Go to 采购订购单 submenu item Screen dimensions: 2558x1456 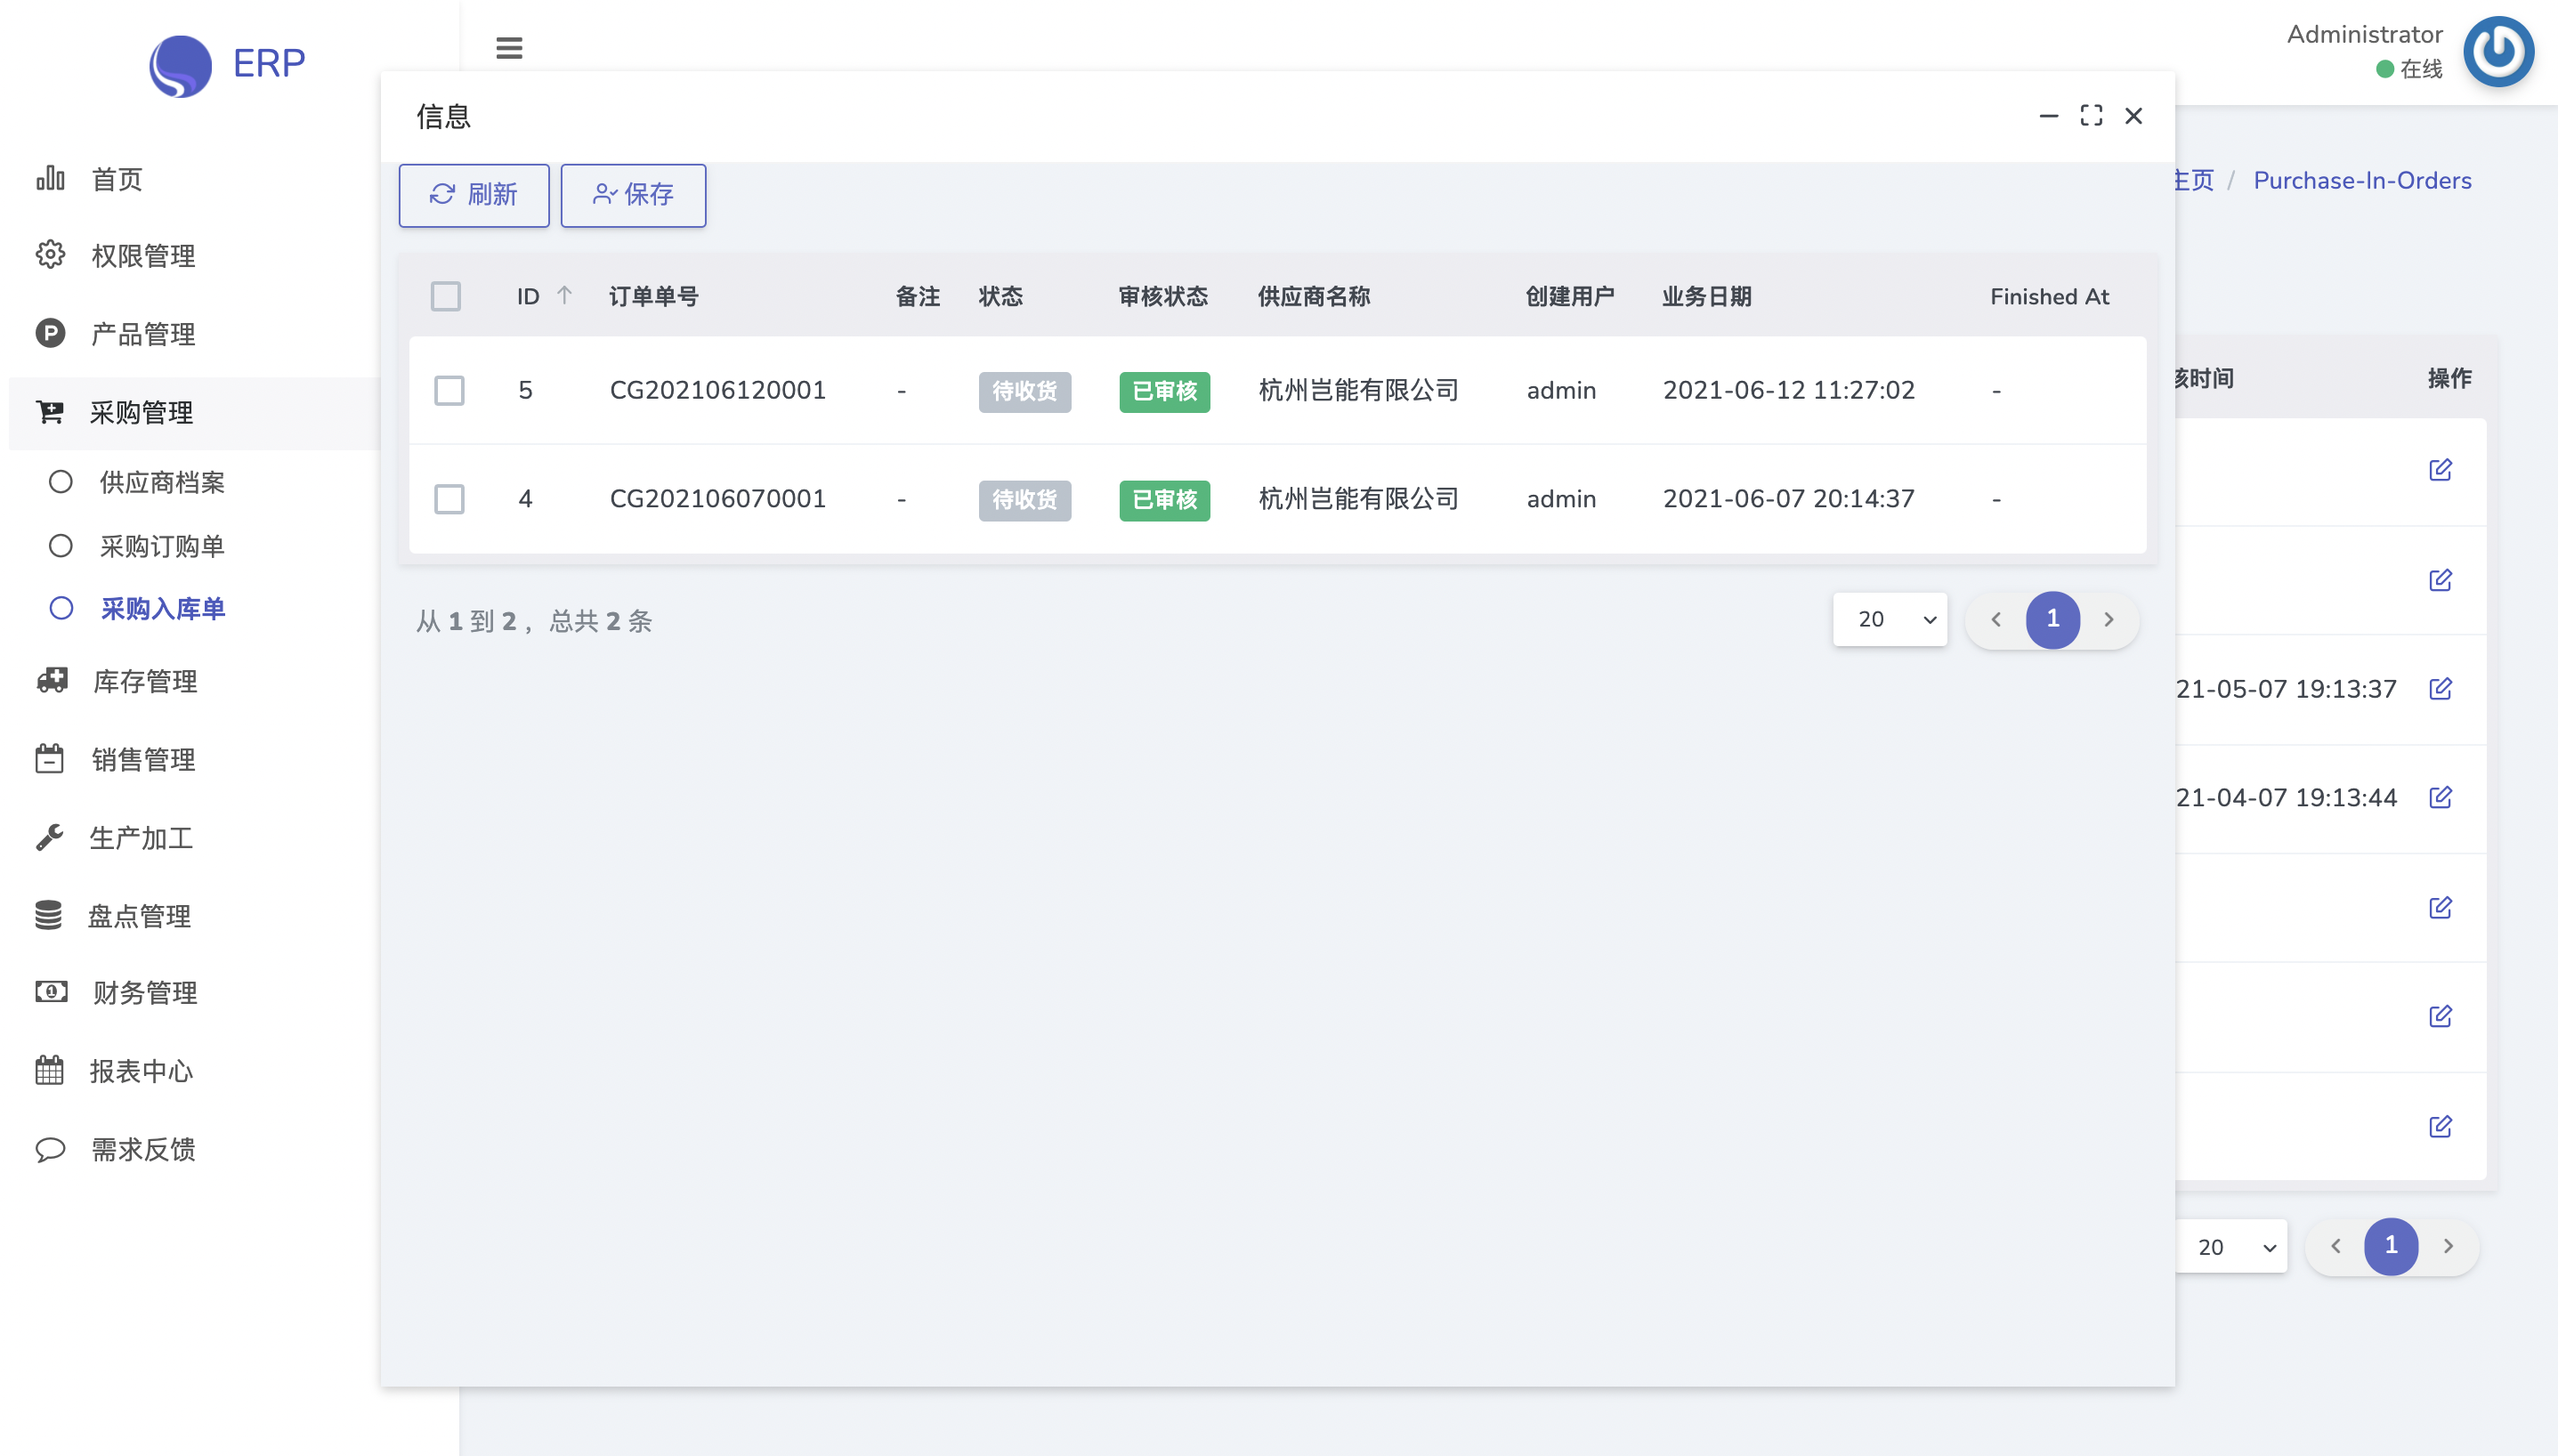[x=161, y=546]
